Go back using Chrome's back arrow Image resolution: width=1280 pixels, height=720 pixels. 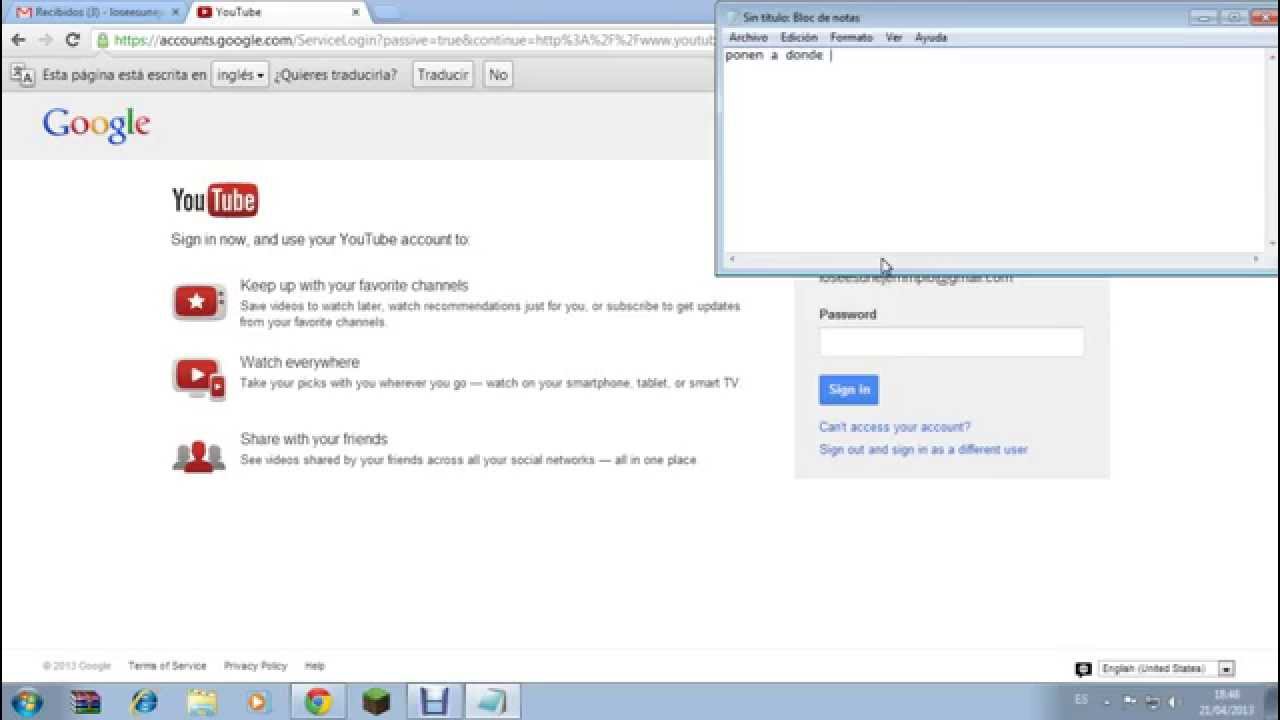point(18,40)
